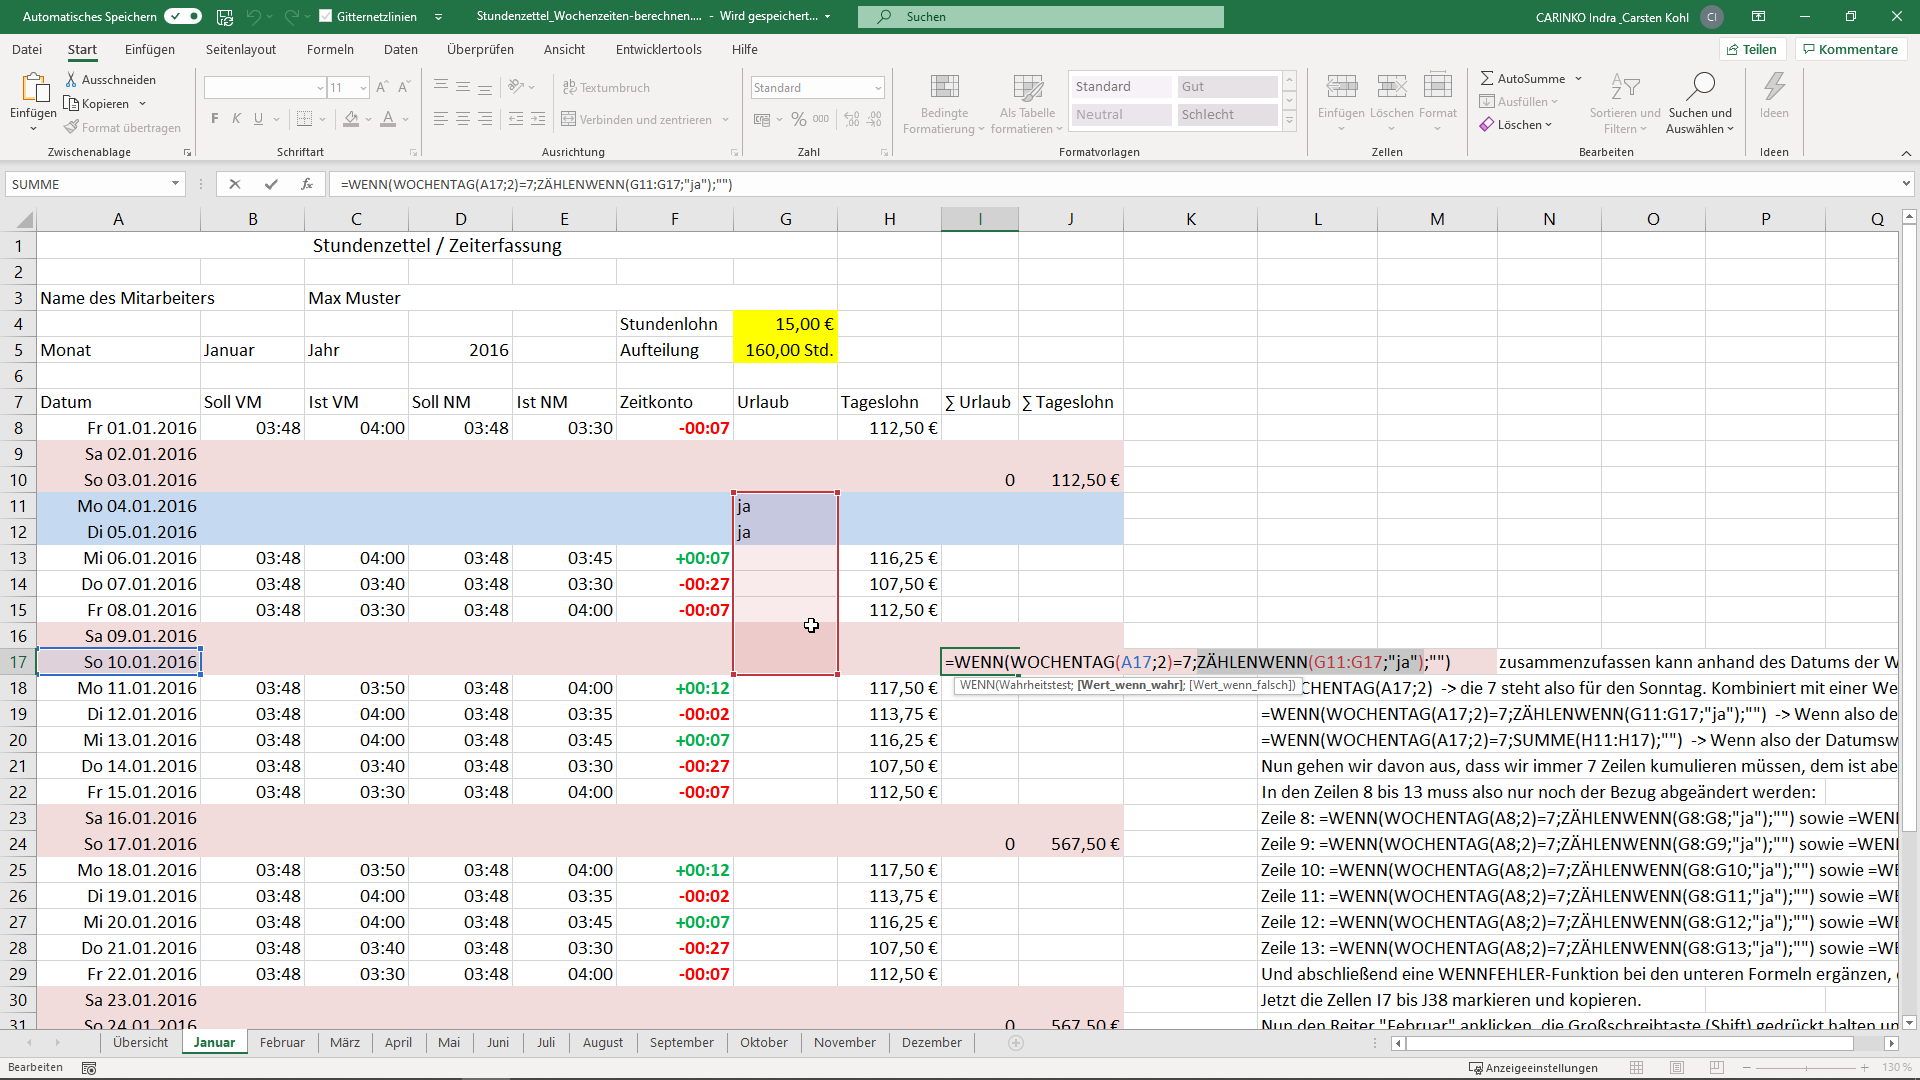Click the add new sheet plus icon
1920x1080 pixels.
[1016, 1043]
